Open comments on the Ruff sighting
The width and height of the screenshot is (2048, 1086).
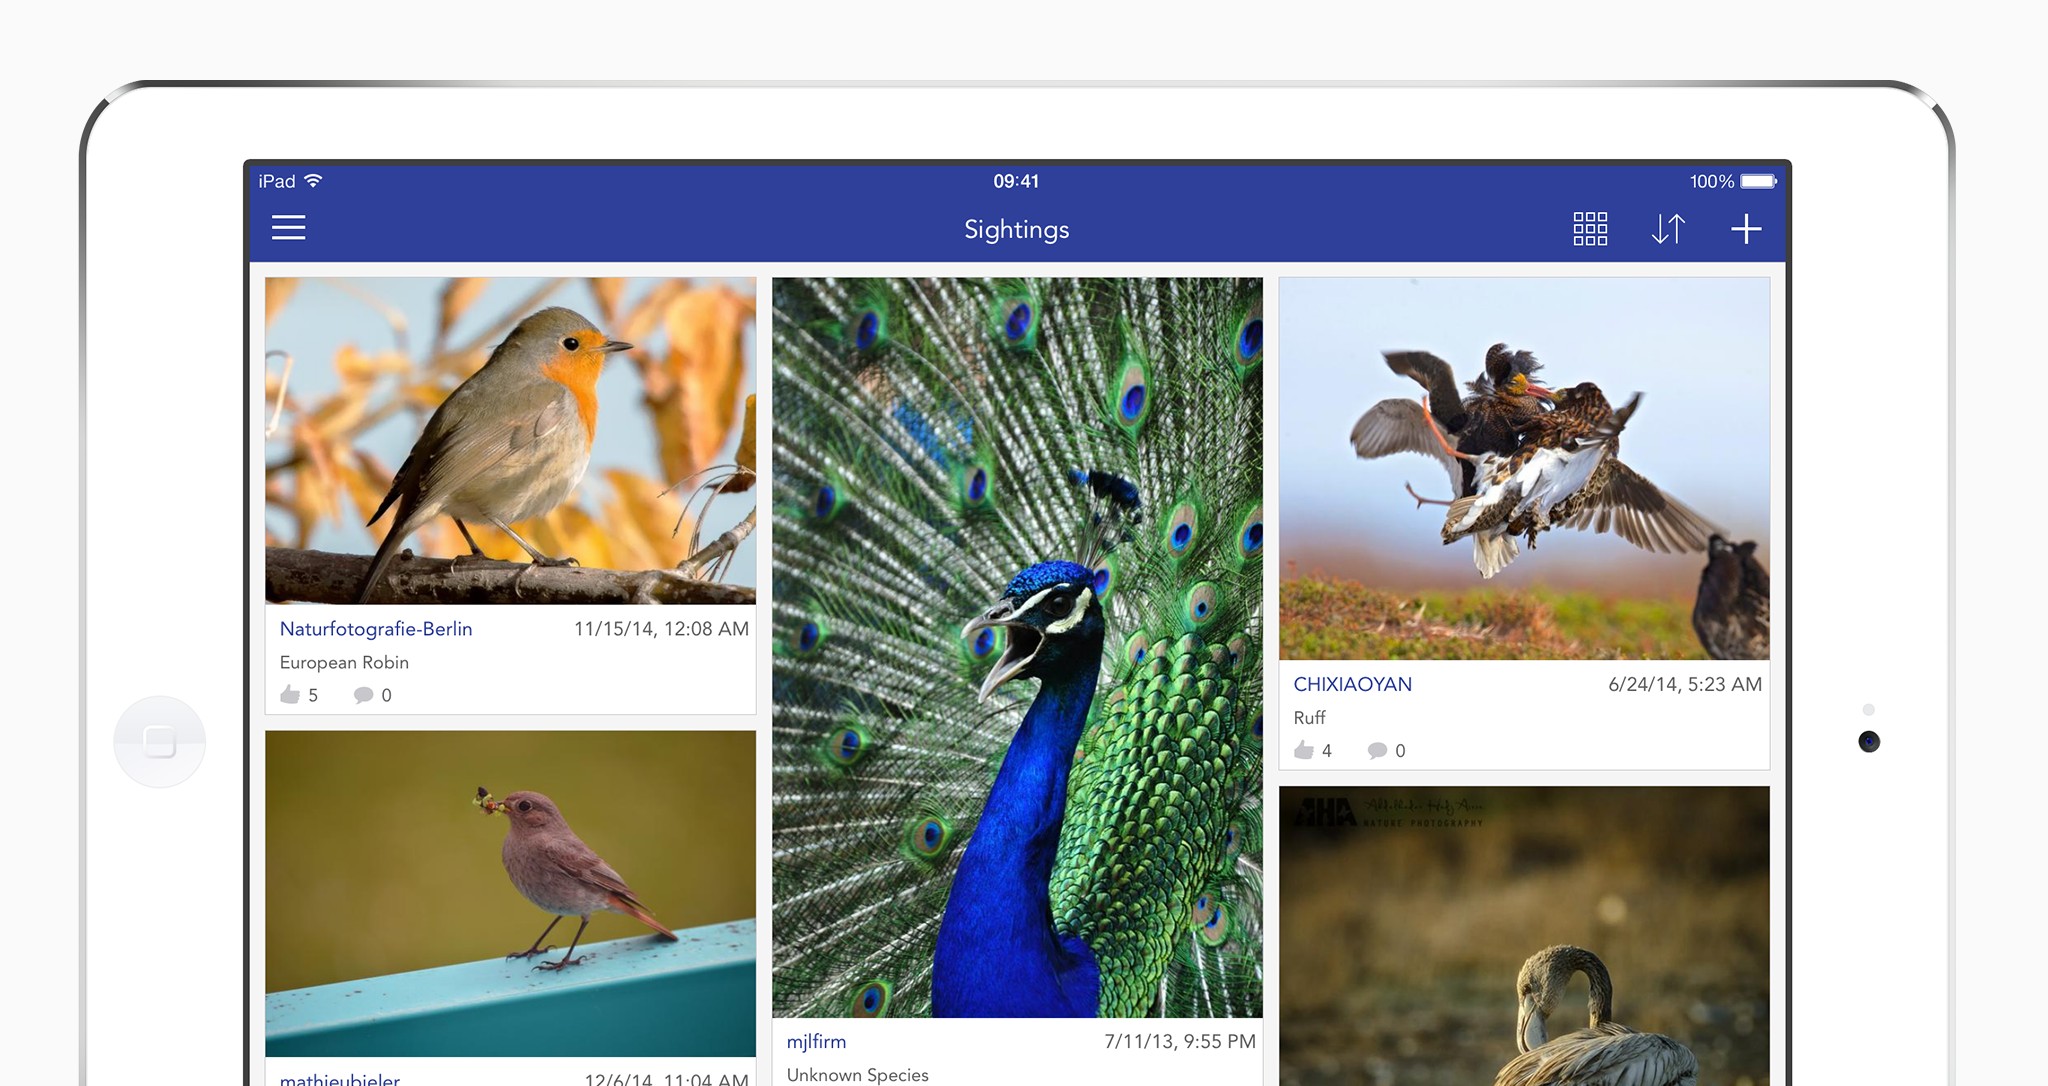1378,750
